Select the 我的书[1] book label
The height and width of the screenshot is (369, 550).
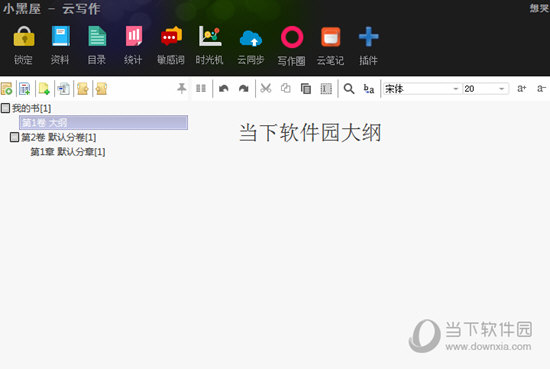point(32,108)
